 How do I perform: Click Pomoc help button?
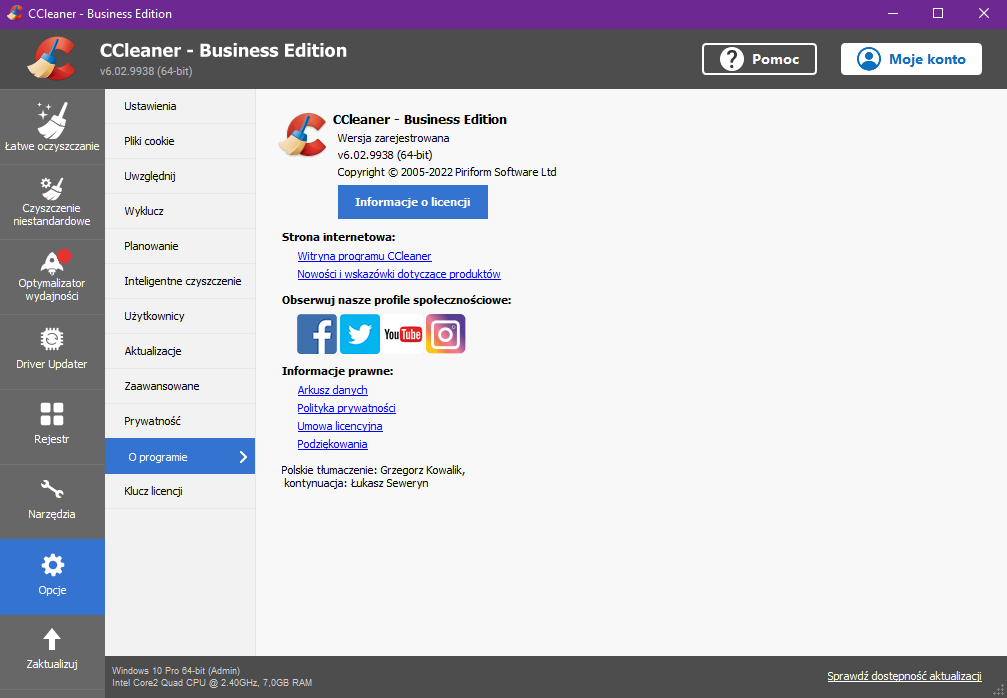tap(759, 59)
